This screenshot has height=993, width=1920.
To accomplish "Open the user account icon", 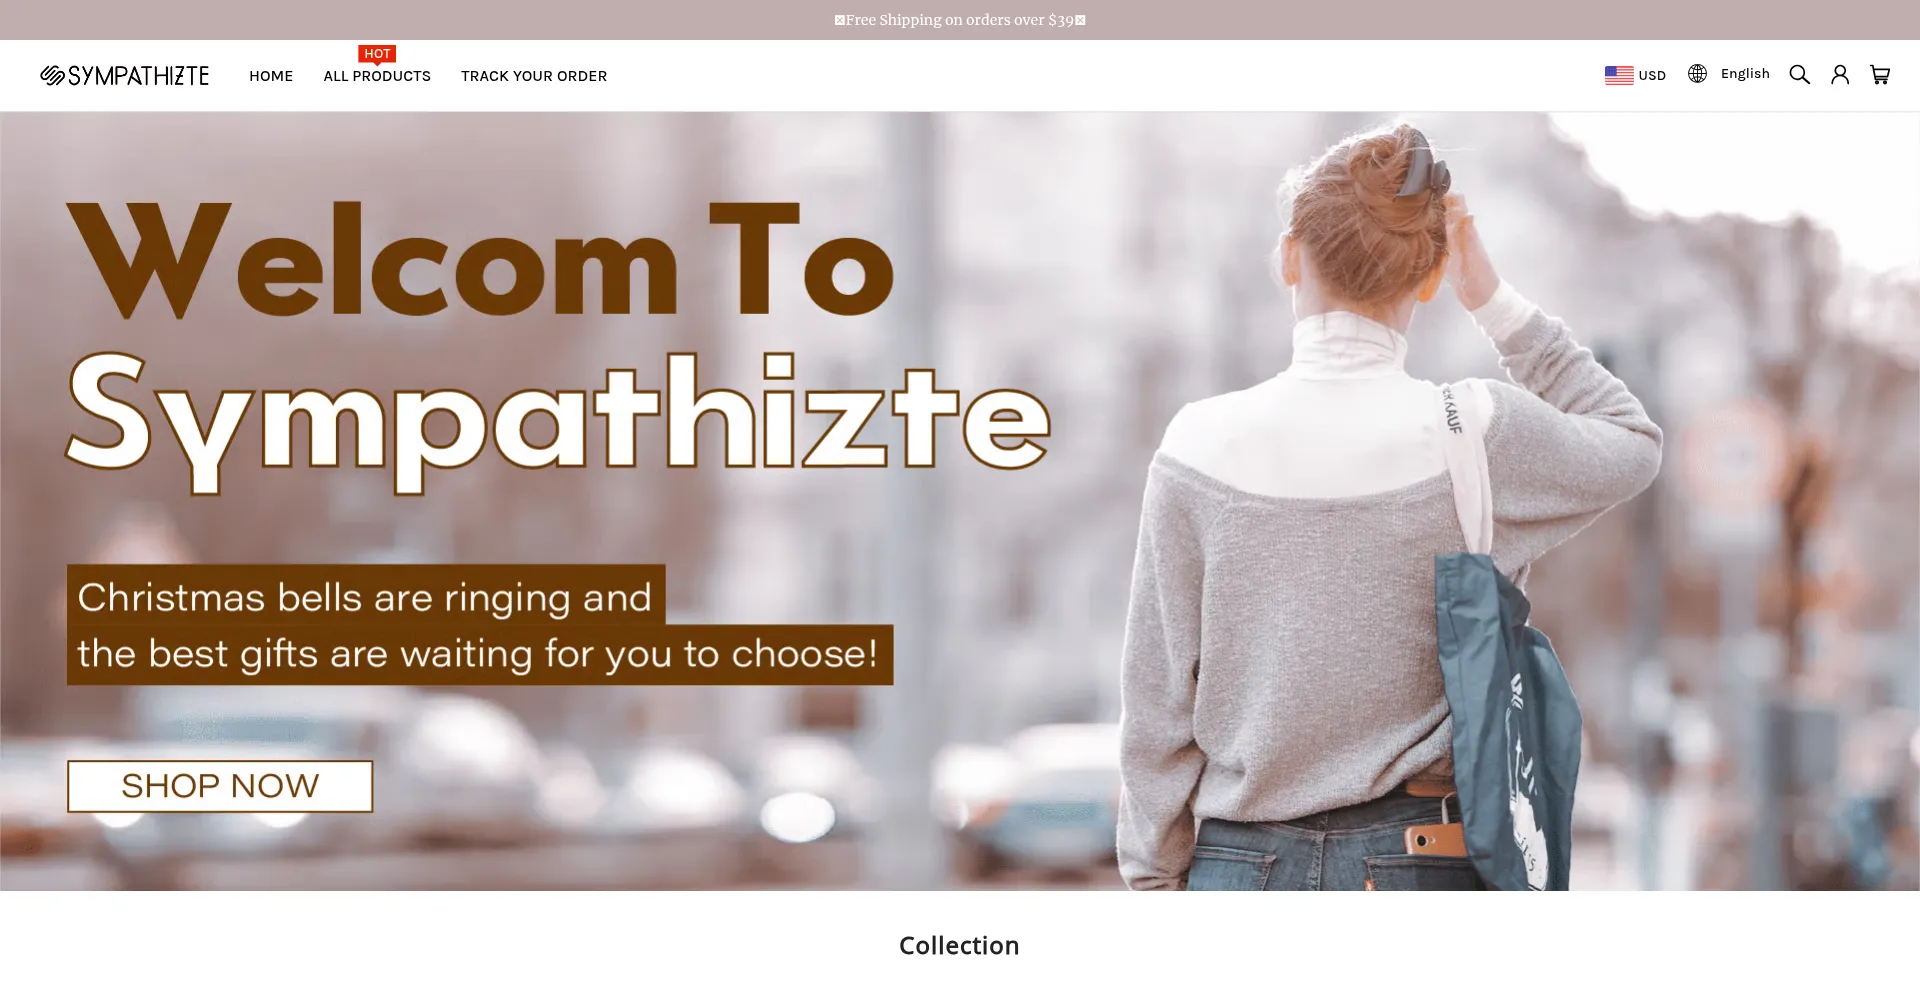I will (1839, 75).
